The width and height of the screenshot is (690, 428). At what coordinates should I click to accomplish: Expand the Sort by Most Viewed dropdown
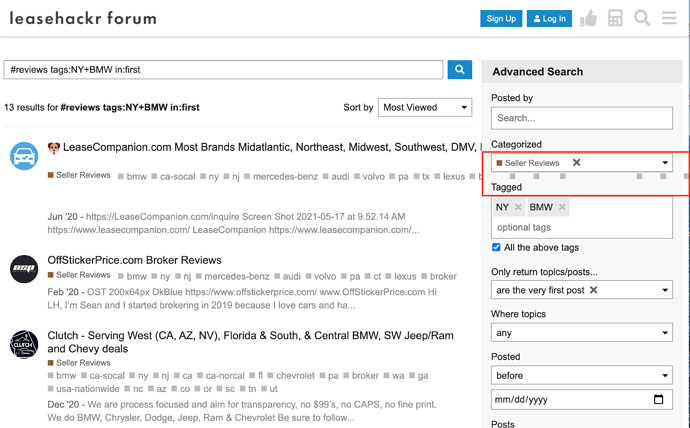[425, 107]
